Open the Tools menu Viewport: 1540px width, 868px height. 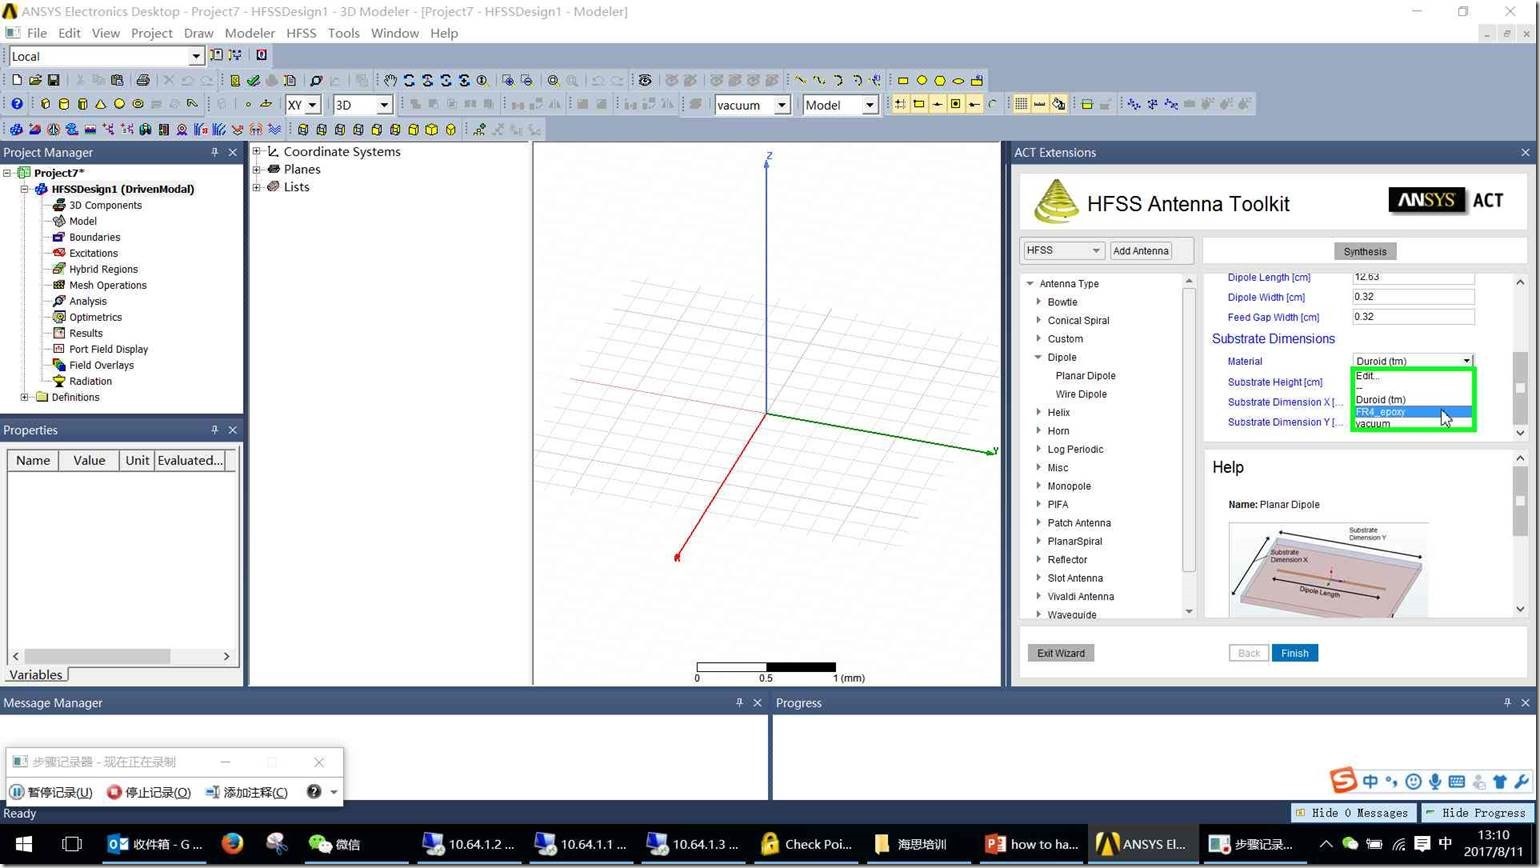point(343,33)
